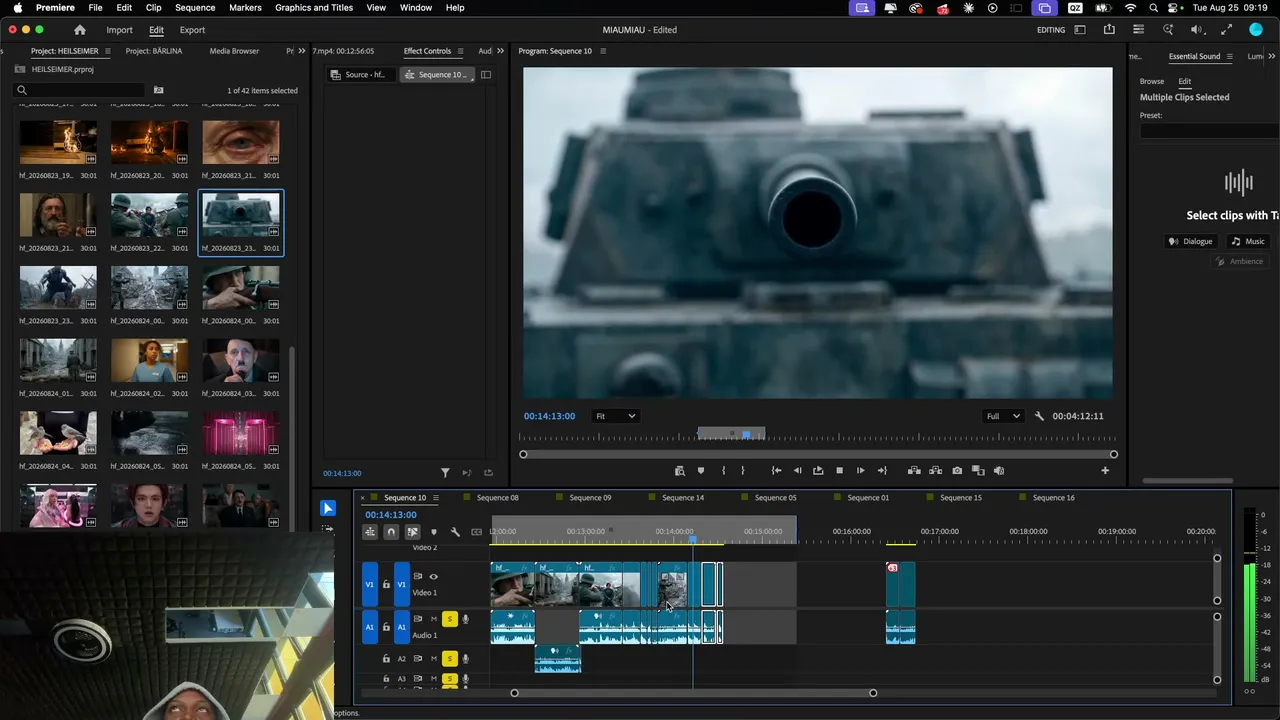
Task: Click the timeline Captions CC button
Action: pyautogui.click(x=476, y=532)
